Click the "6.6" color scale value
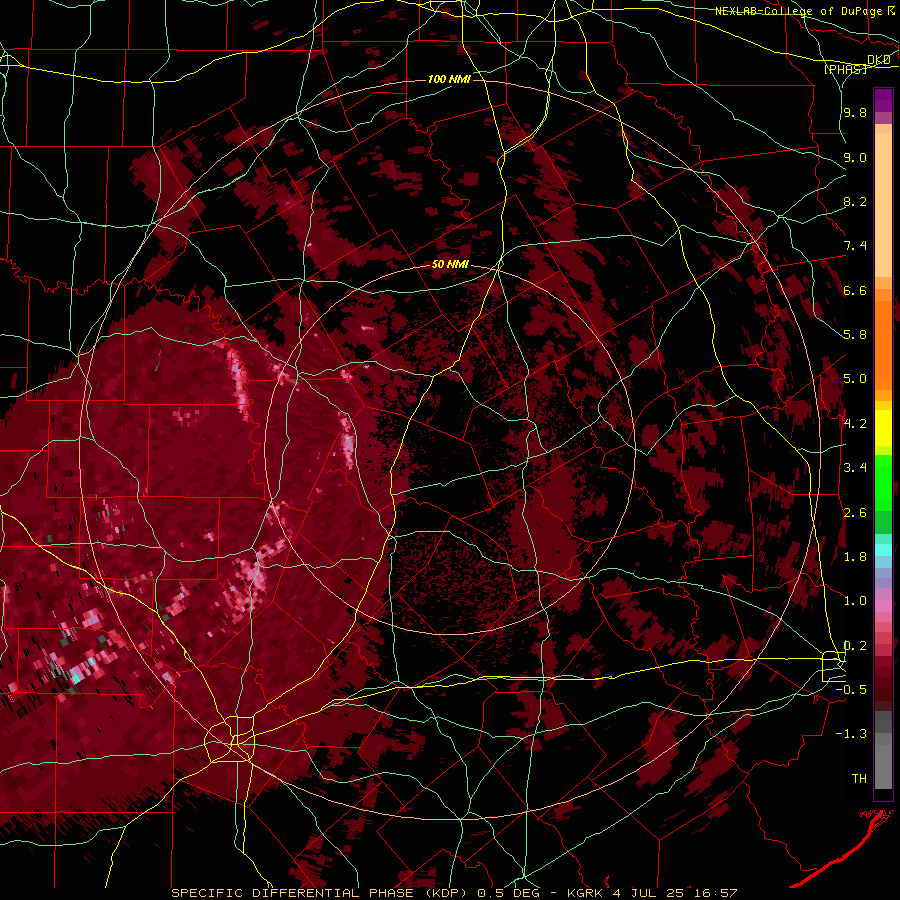This screenshot has width=900, height=900. tap(855, 291)
